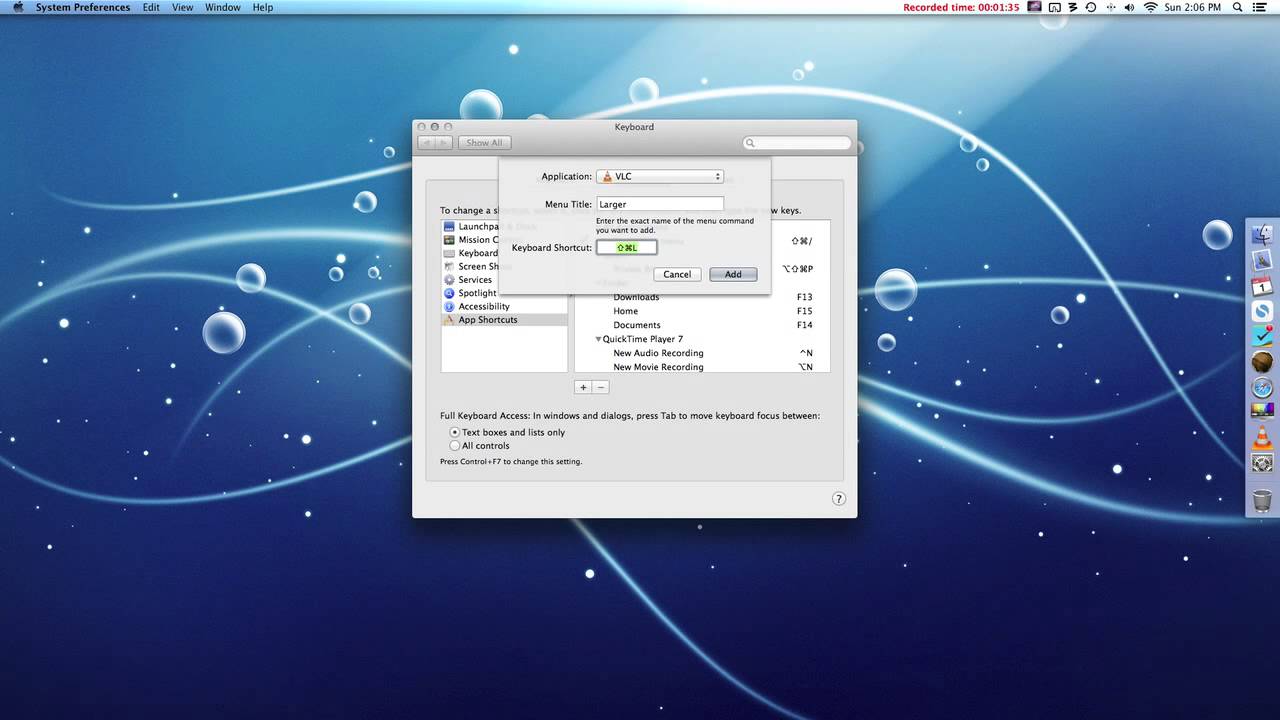Open the Apple menu
The width and height of the screenshot is (1280, 720).
[x=17, y=7]
